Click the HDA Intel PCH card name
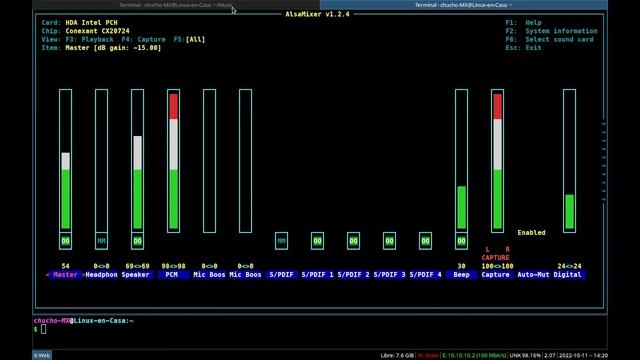Image resolution: width=640 pixels, height=360 pixels. coord(91,23)
